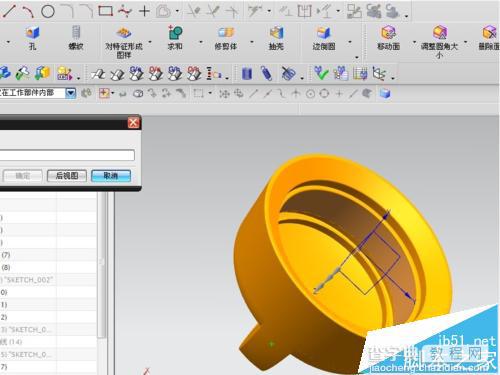Click the navigator vertical scrollbar

[102, 265]
